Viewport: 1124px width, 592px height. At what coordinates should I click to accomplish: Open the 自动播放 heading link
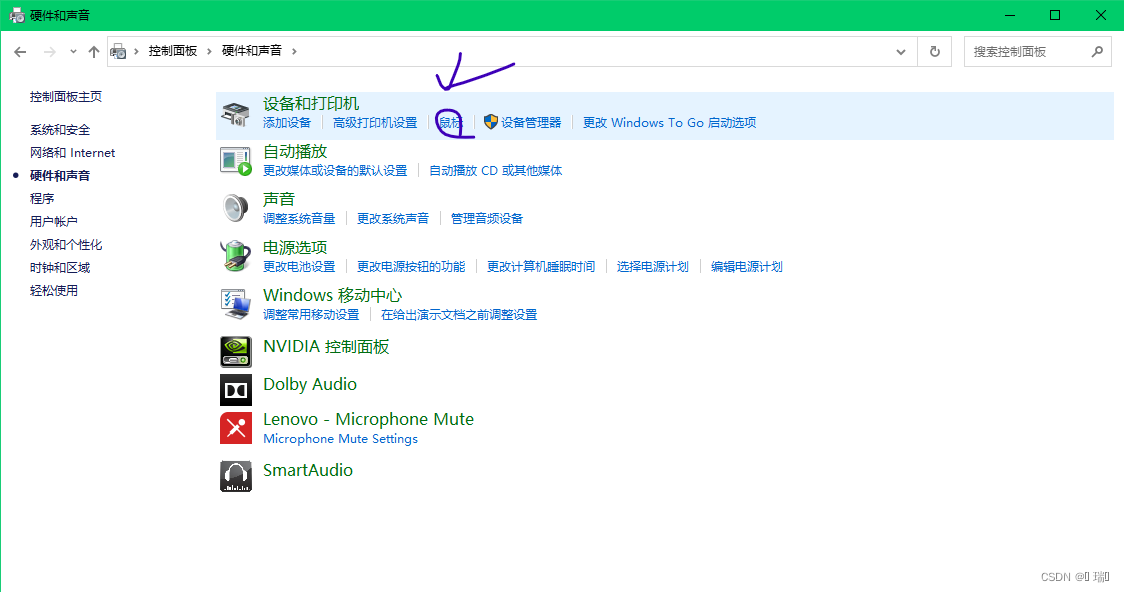295,152
